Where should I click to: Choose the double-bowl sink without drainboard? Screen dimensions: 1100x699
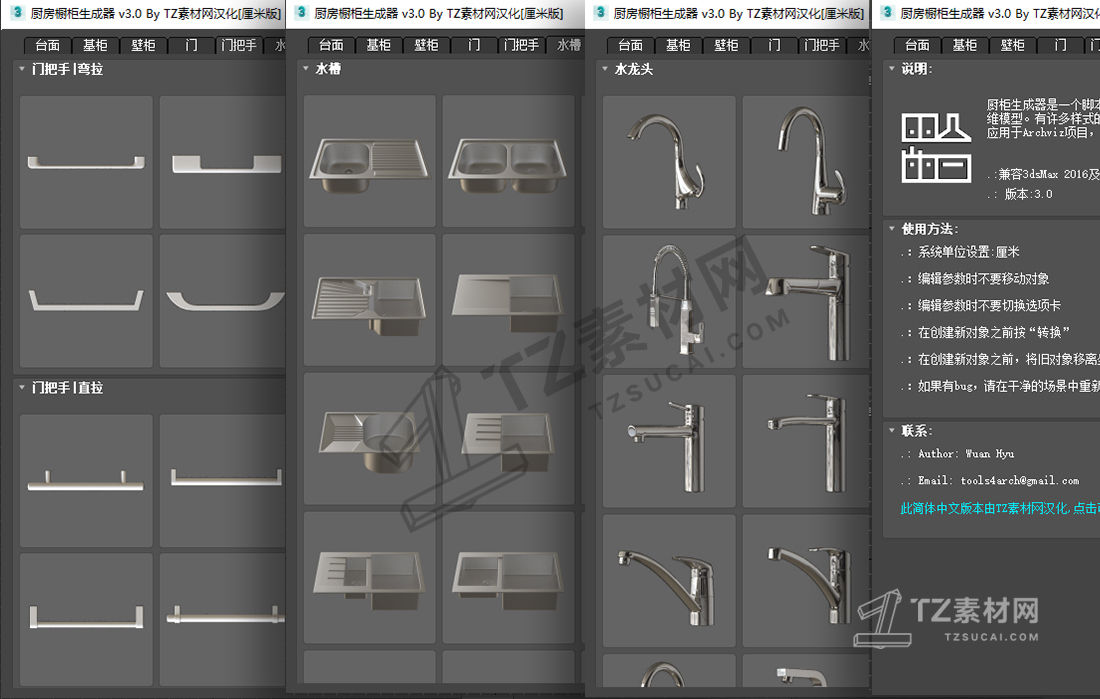tap(508, 161)
